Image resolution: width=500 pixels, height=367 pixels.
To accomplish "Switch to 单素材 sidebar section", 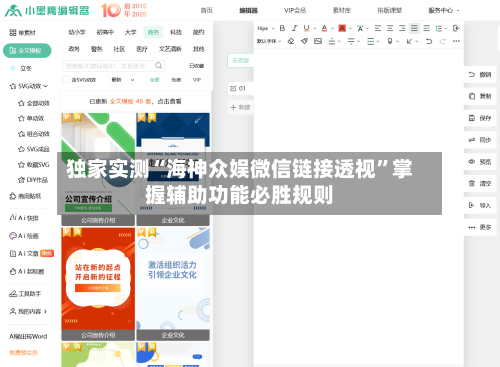I will click(x=22, y=33).
